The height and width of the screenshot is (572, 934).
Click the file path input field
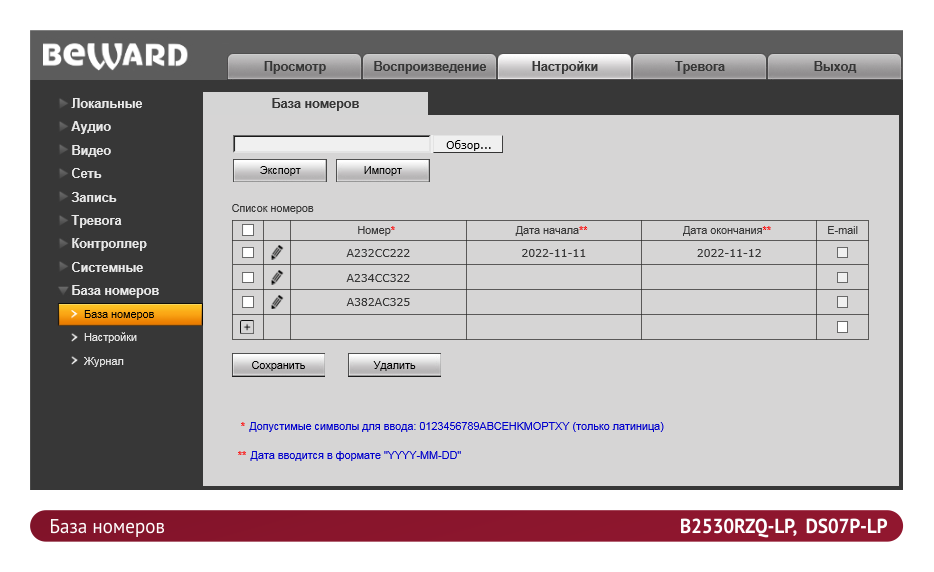pyautogui.click(x=331, y=145)
